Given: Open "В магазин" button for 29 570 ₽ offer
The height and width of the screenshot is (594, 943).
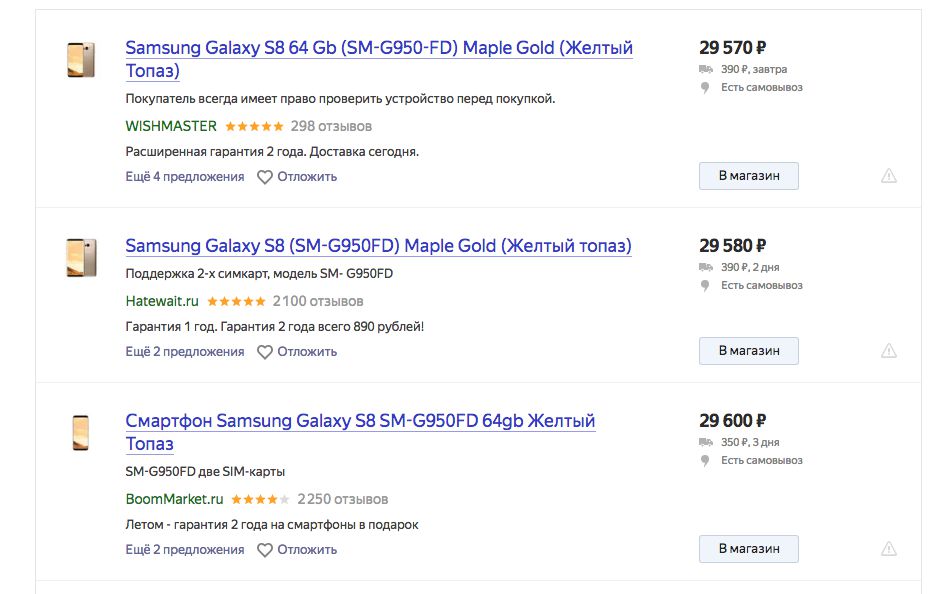Looking at the screenshot, I should click(749, 176).
